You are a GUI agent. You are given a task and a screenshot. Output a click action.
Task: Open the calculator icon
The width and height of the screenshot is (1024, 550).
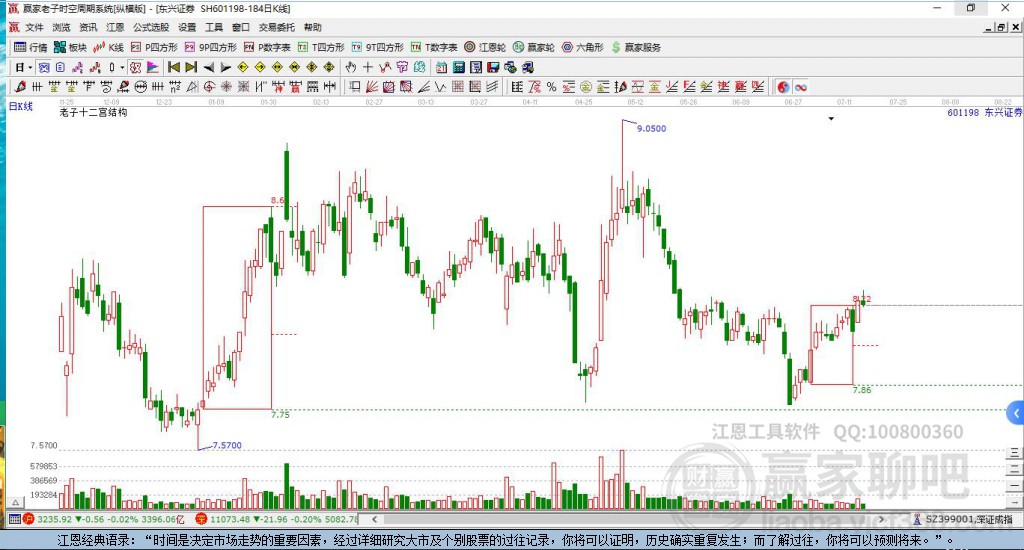tap(458, 67)
